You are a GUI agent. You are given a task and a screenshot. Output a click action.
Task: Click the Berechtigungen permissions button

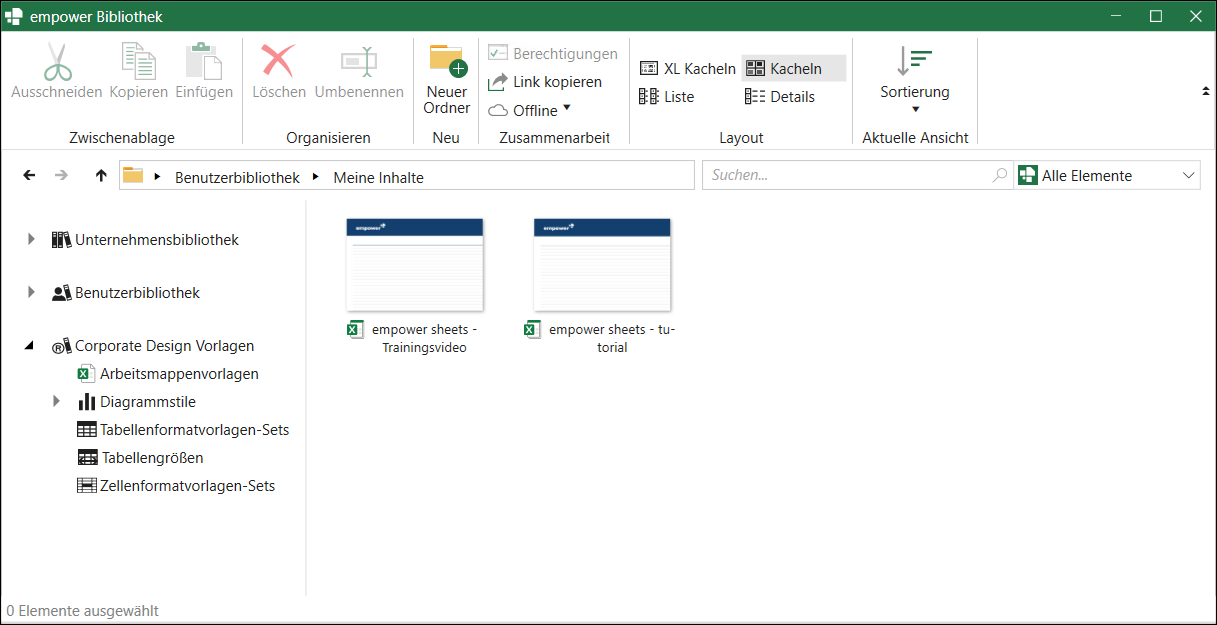[553, 53]
